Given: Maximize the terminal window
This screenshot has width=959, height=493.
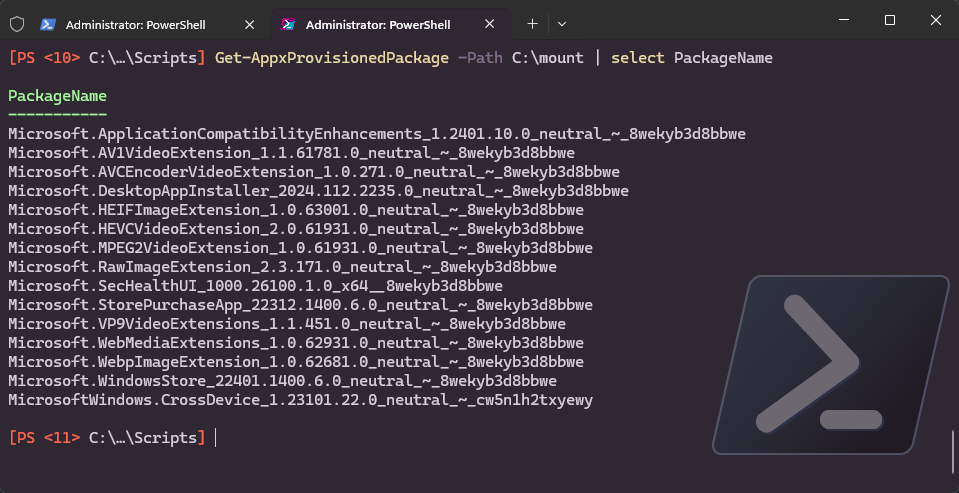Looking at the screenshot, I should 890,20.
